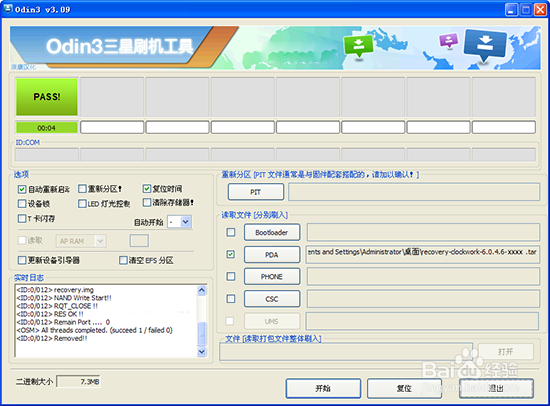This screenshot has height=406, width=550.
Task: Enable the T 卡闪存 checkbox
Action: (22, 219)
